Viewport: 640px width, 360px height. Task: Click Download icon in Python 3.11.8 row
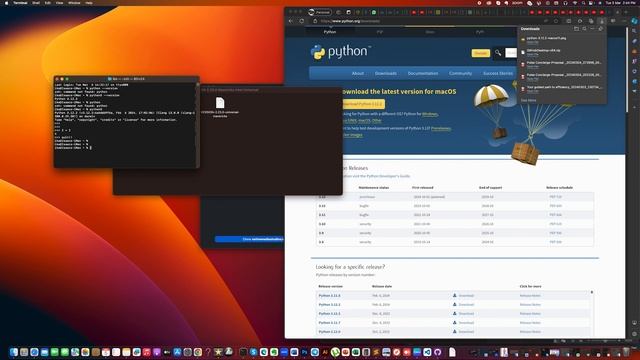point(455,296)
